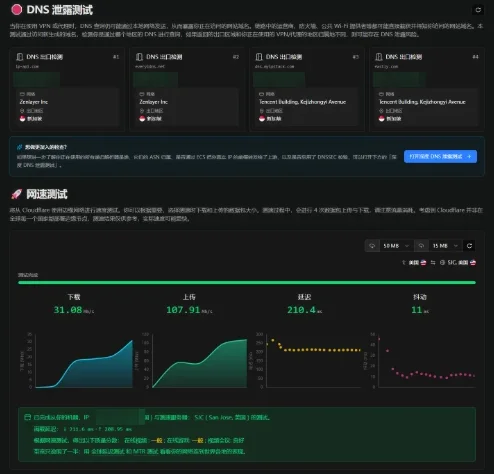Screen dimensions: 494x474
Task: Click the icon in the green results box
Action: coord(28,417)
